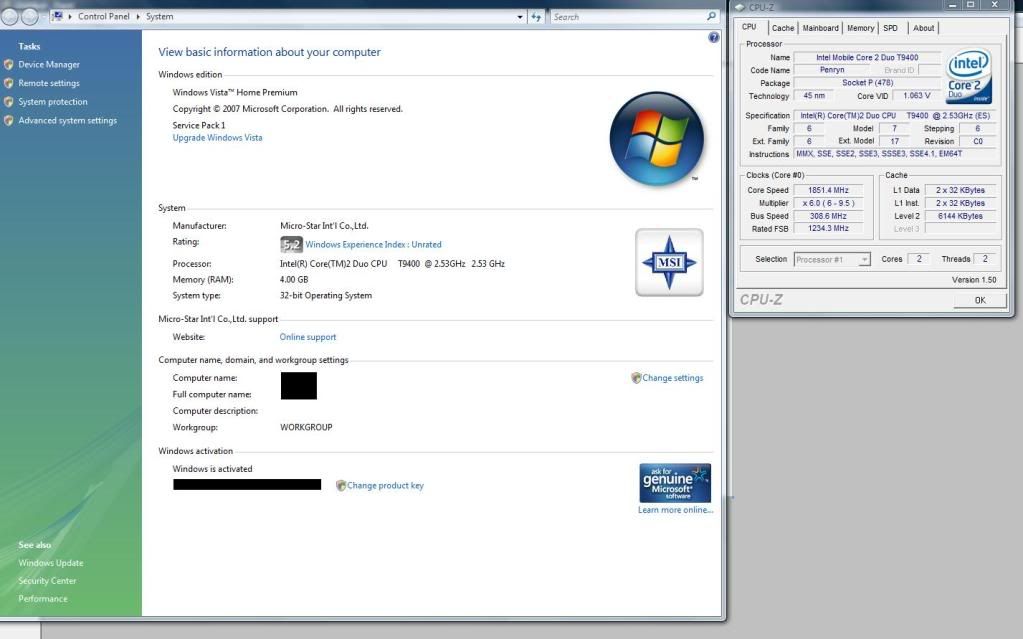Click the 5.2 rating badge
This screenshot has width=1023, height=639.
292,245
